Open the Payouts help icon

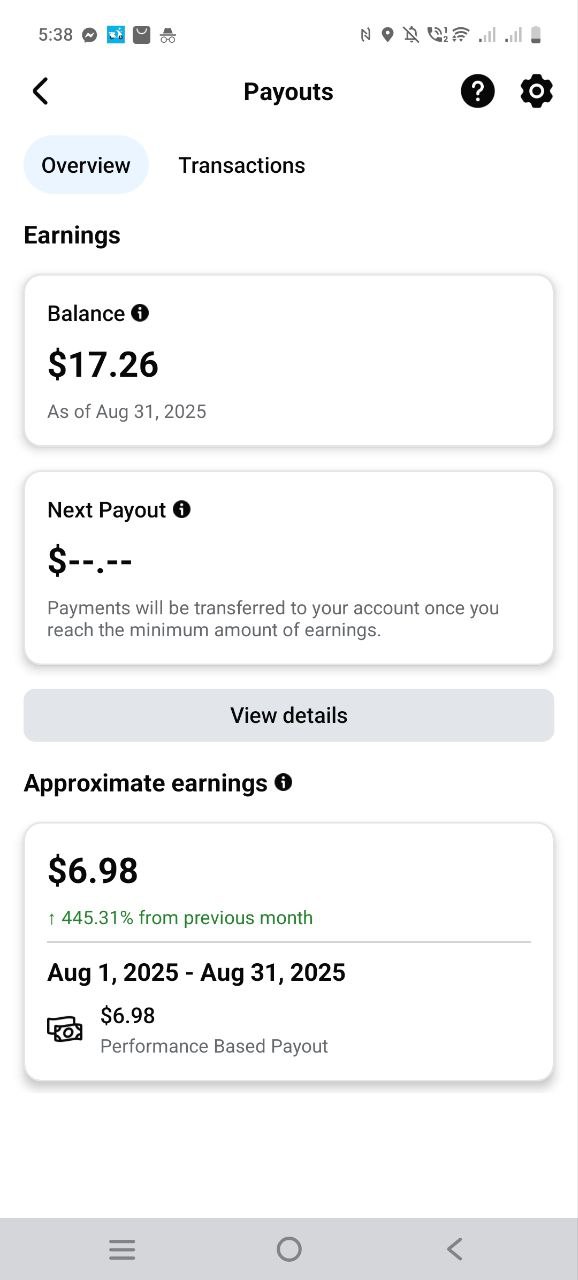tap(478, 91)
